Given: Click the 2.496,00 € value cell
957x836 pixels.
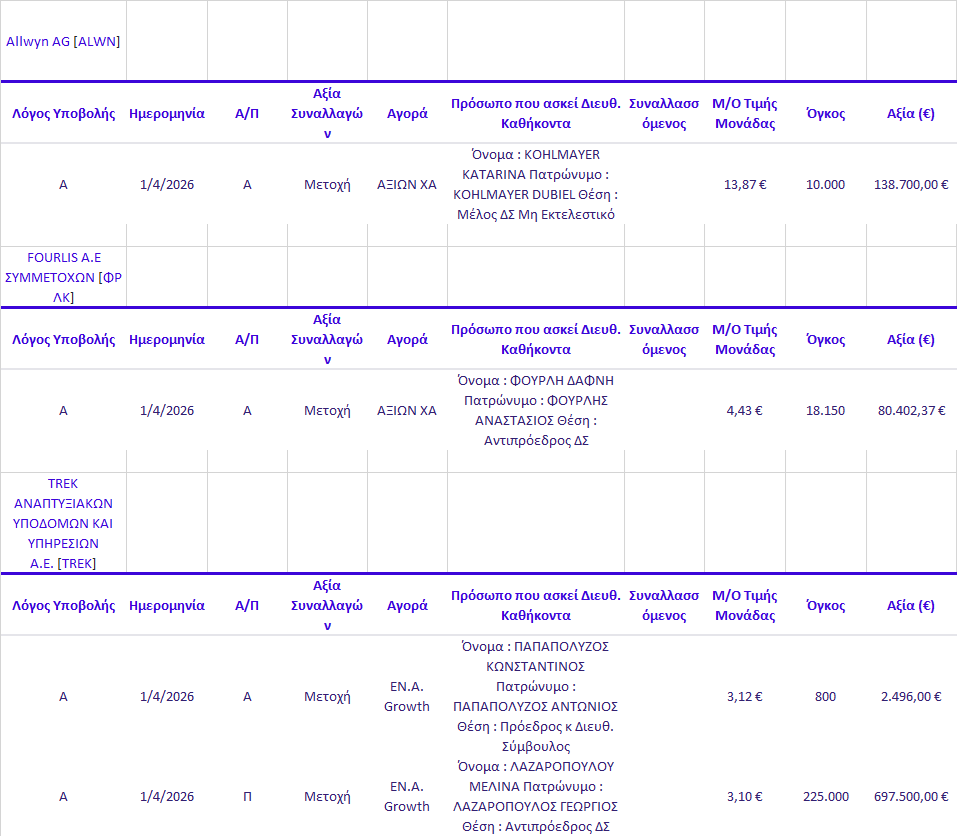Looking at the screenshot, I should click(x=911, y=696).
